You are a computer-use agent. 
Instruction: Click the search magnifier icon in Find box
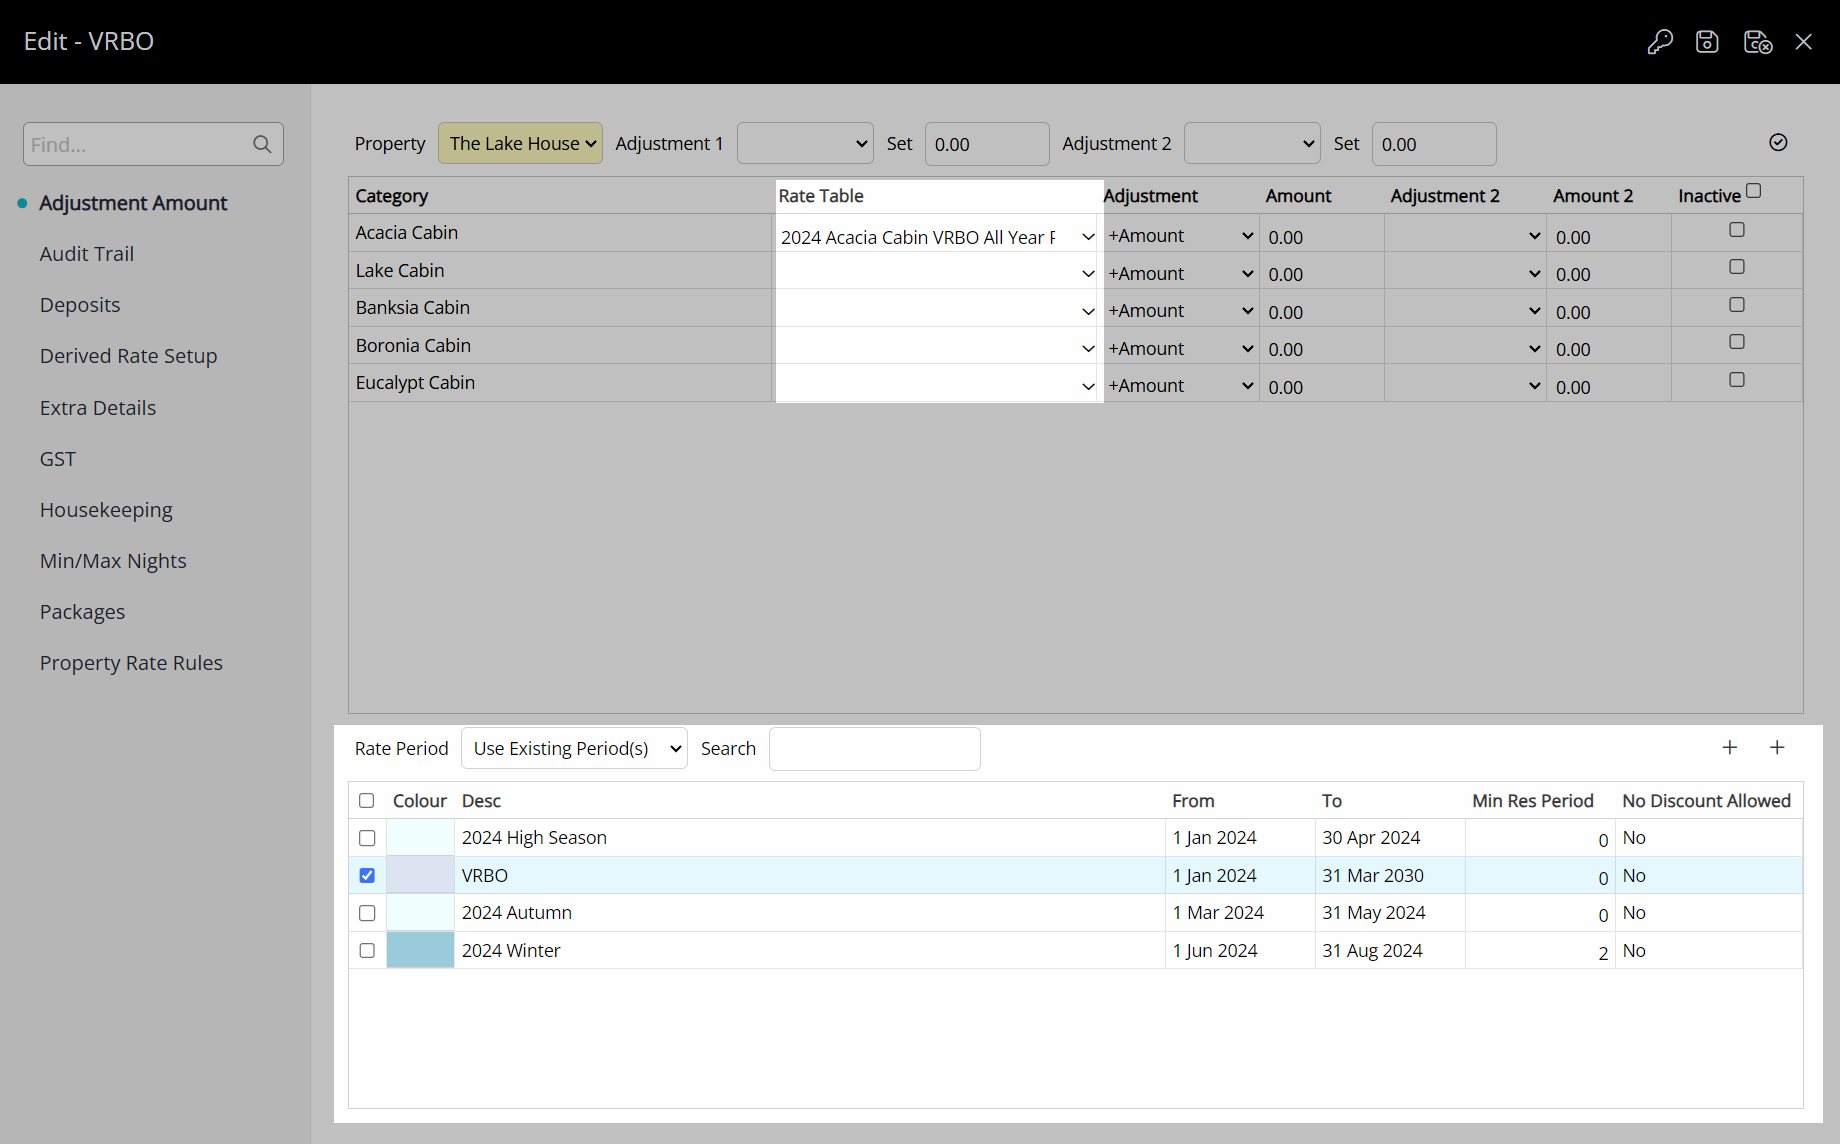(262, 144)
